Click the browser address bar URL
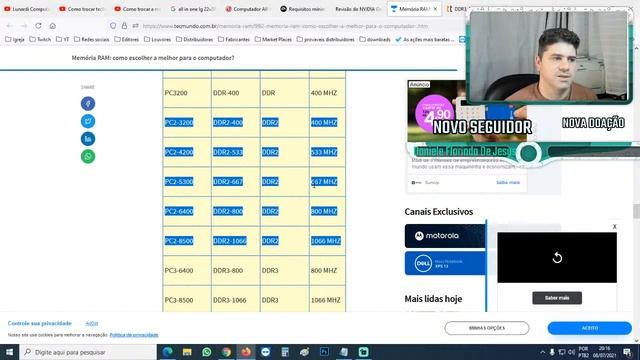The width and height of the screenshot is (640, 360). pos(285,26)
